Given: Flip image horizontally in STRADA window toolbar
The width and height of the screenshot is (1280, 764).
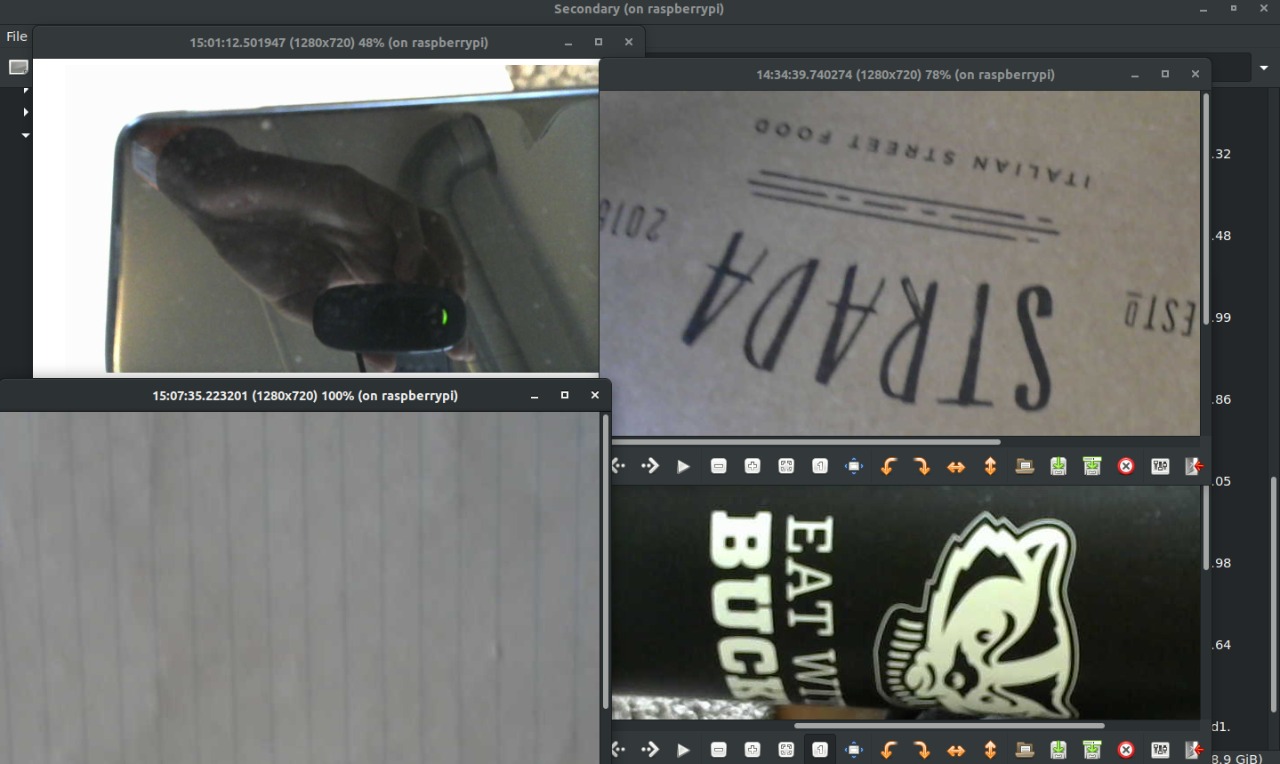Looking at the screenshot, I should (956, 466).
